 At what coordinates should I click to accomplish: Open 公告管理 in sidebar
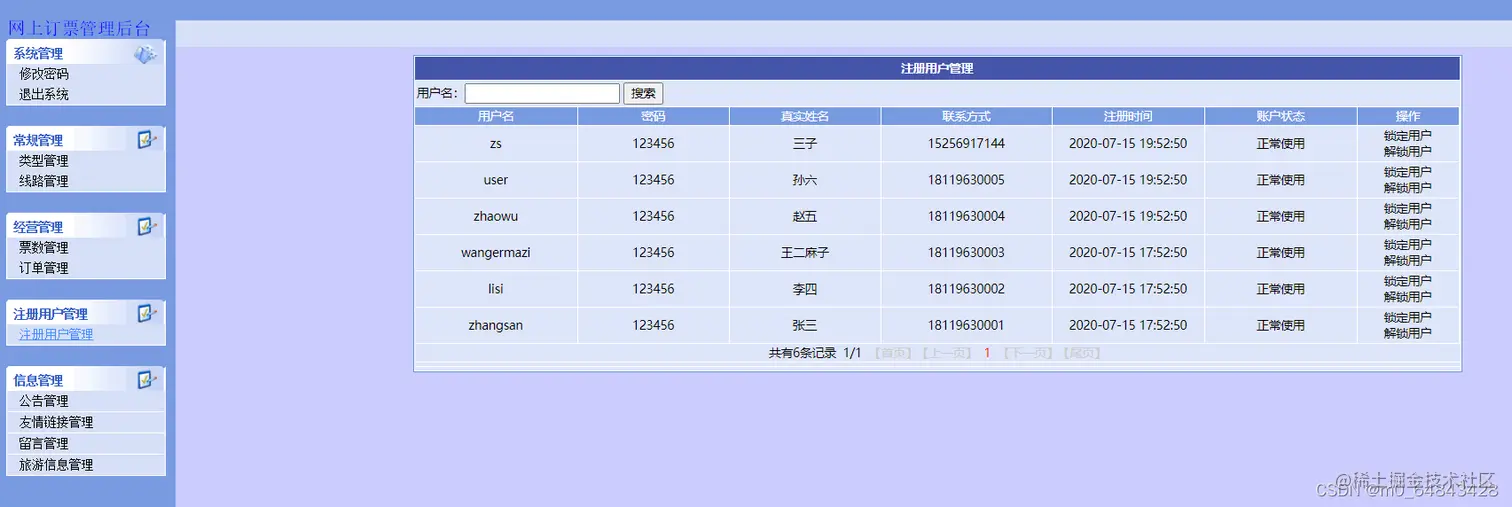[x=44, y=402]
